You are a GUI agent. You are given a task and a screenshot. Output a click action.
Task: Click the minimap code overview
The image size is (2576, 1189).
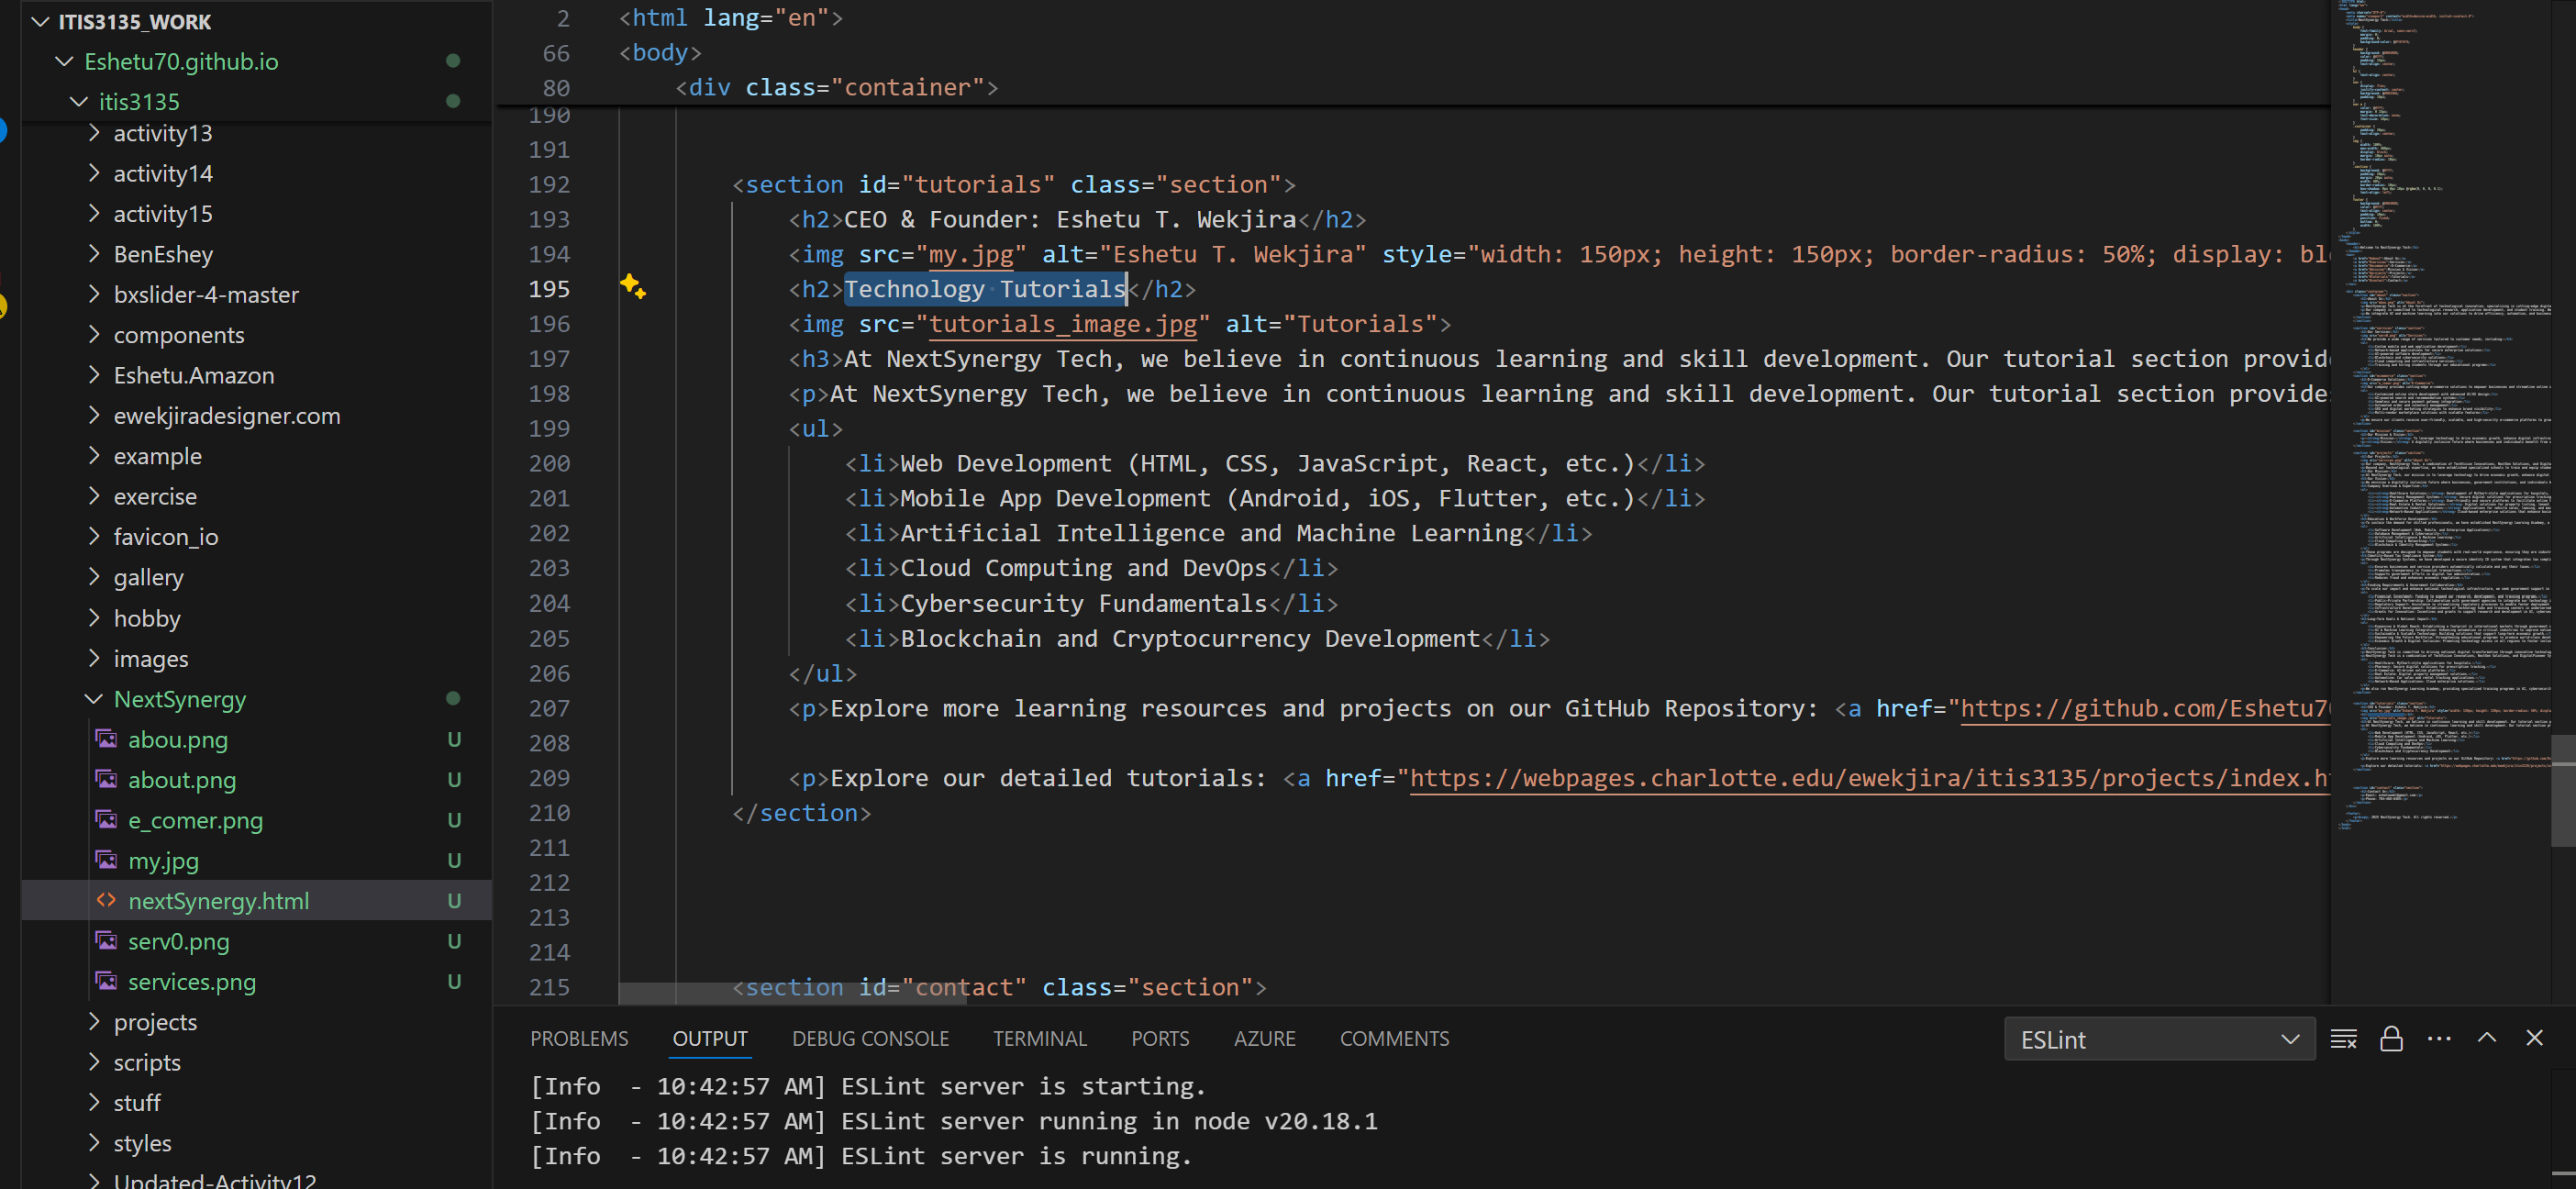tap(2440, 415)
